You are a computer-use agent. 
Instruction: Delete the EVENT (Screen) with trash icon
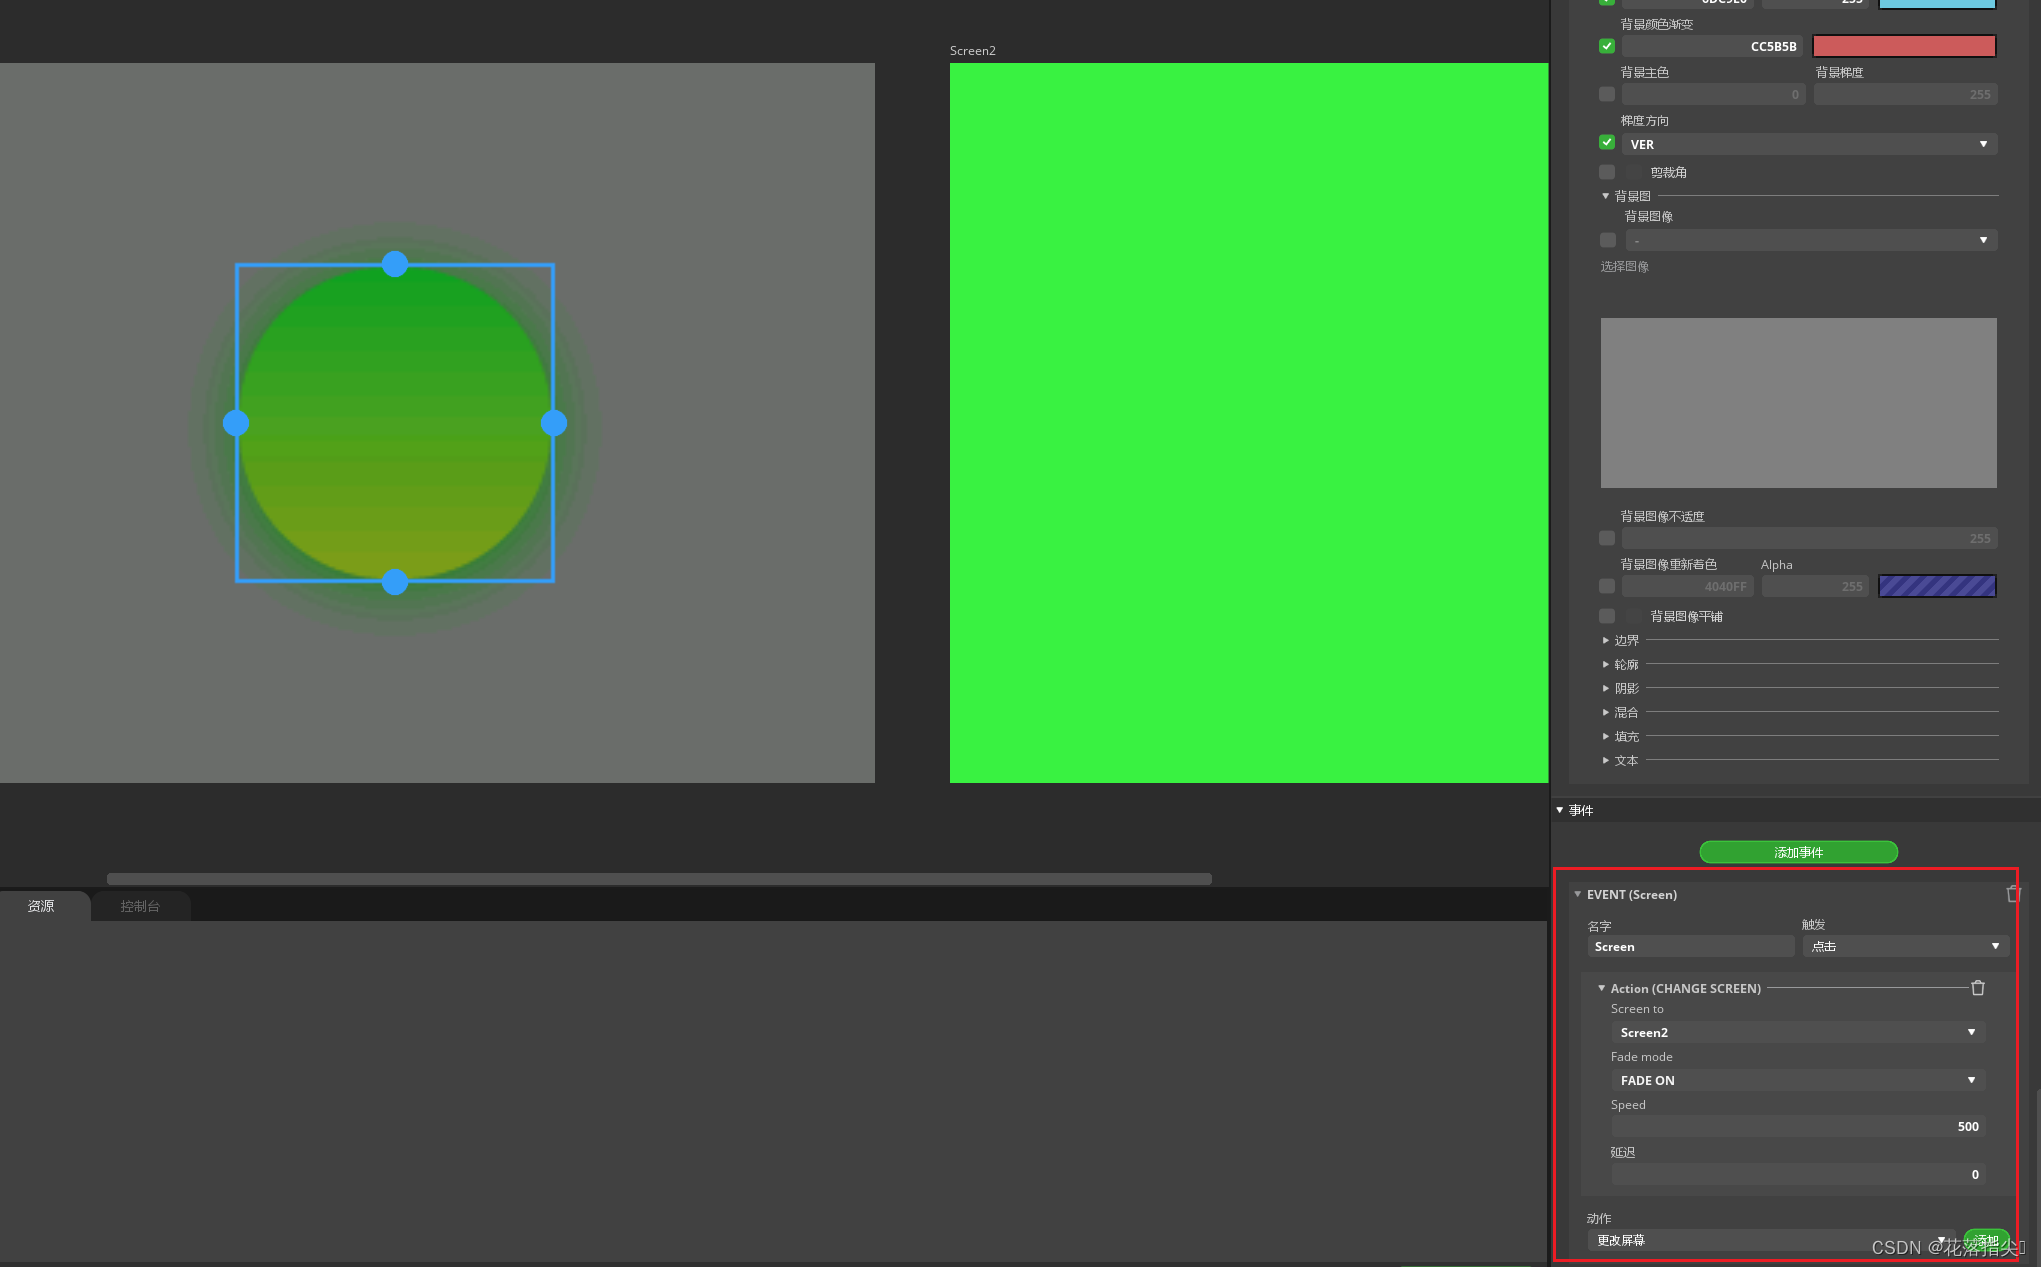click(2013, 894)
